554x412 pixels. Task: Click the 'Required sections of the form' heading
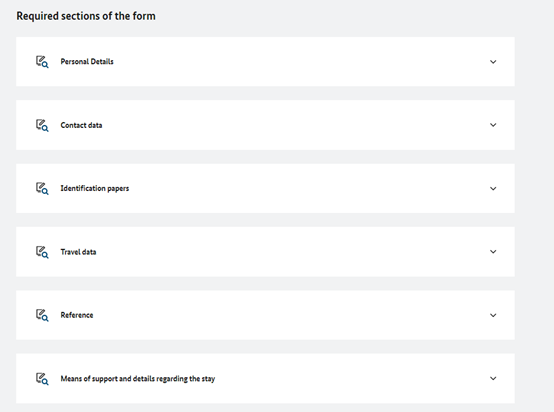[86, 16]
